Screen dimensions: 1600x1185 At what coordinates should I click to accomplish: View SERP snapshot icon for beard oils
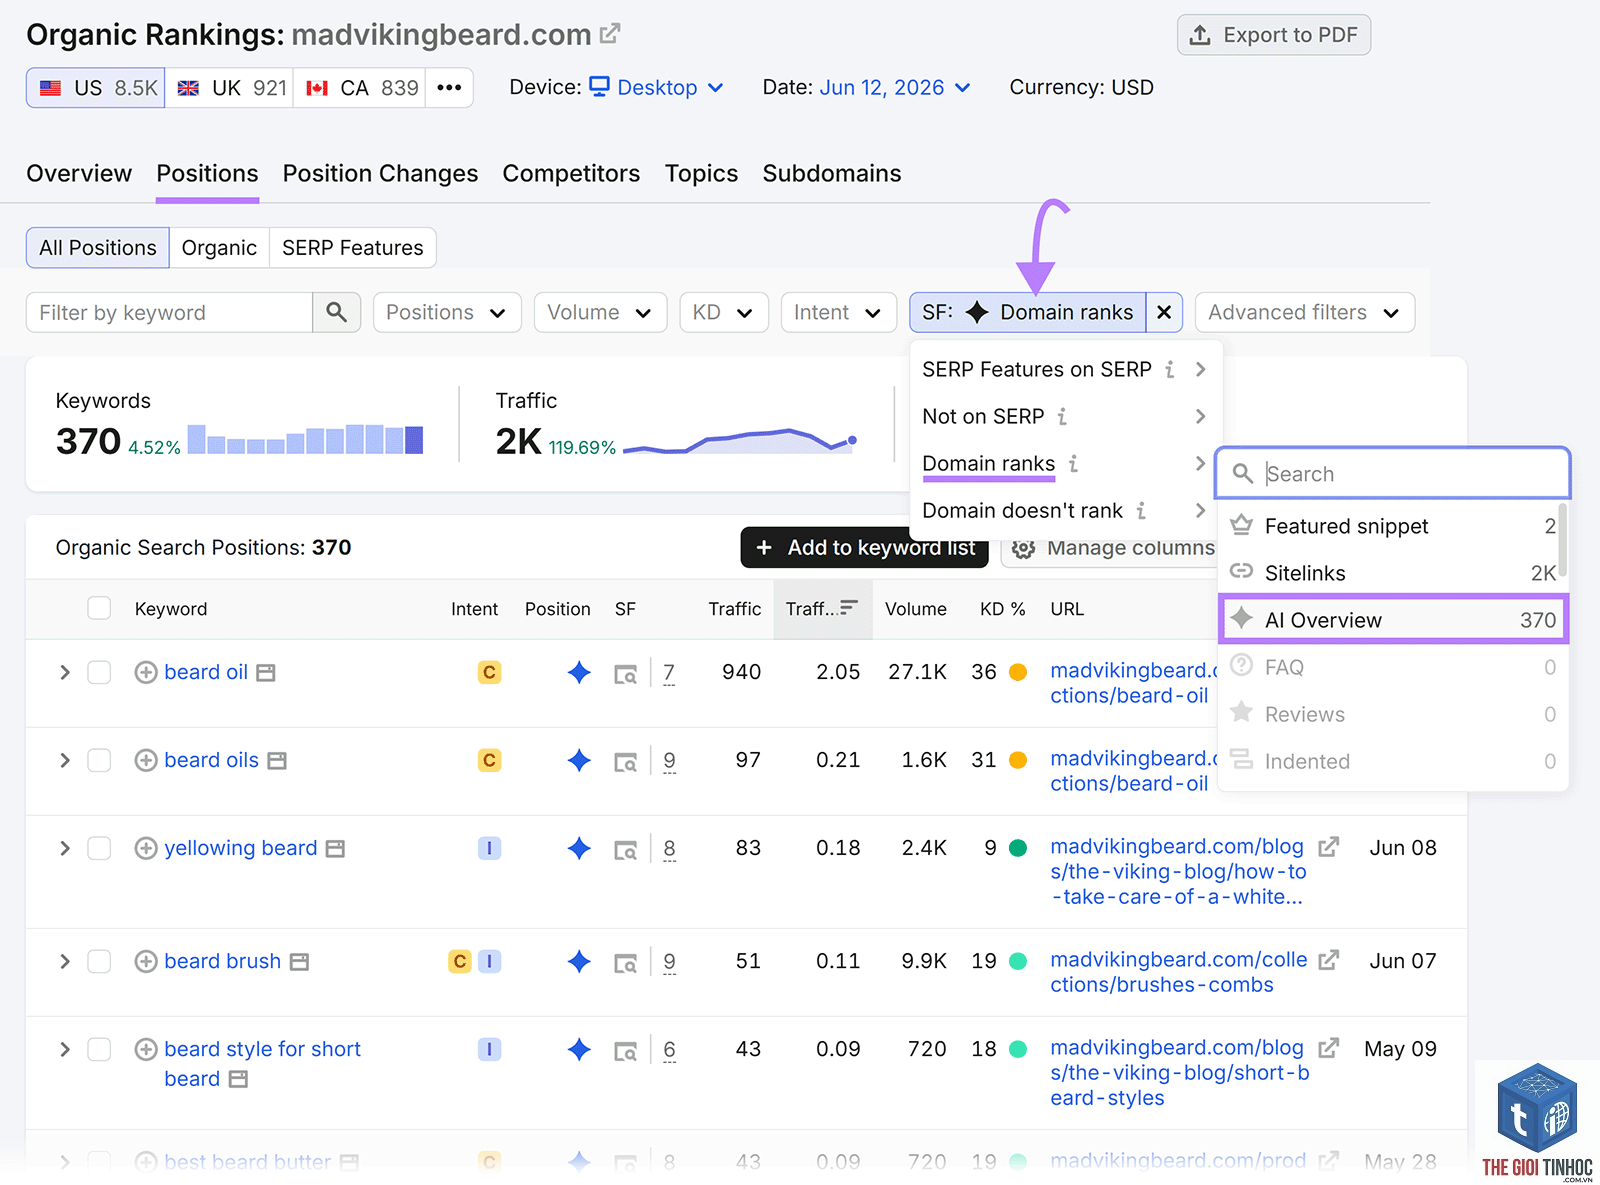(x=625, y=762)
